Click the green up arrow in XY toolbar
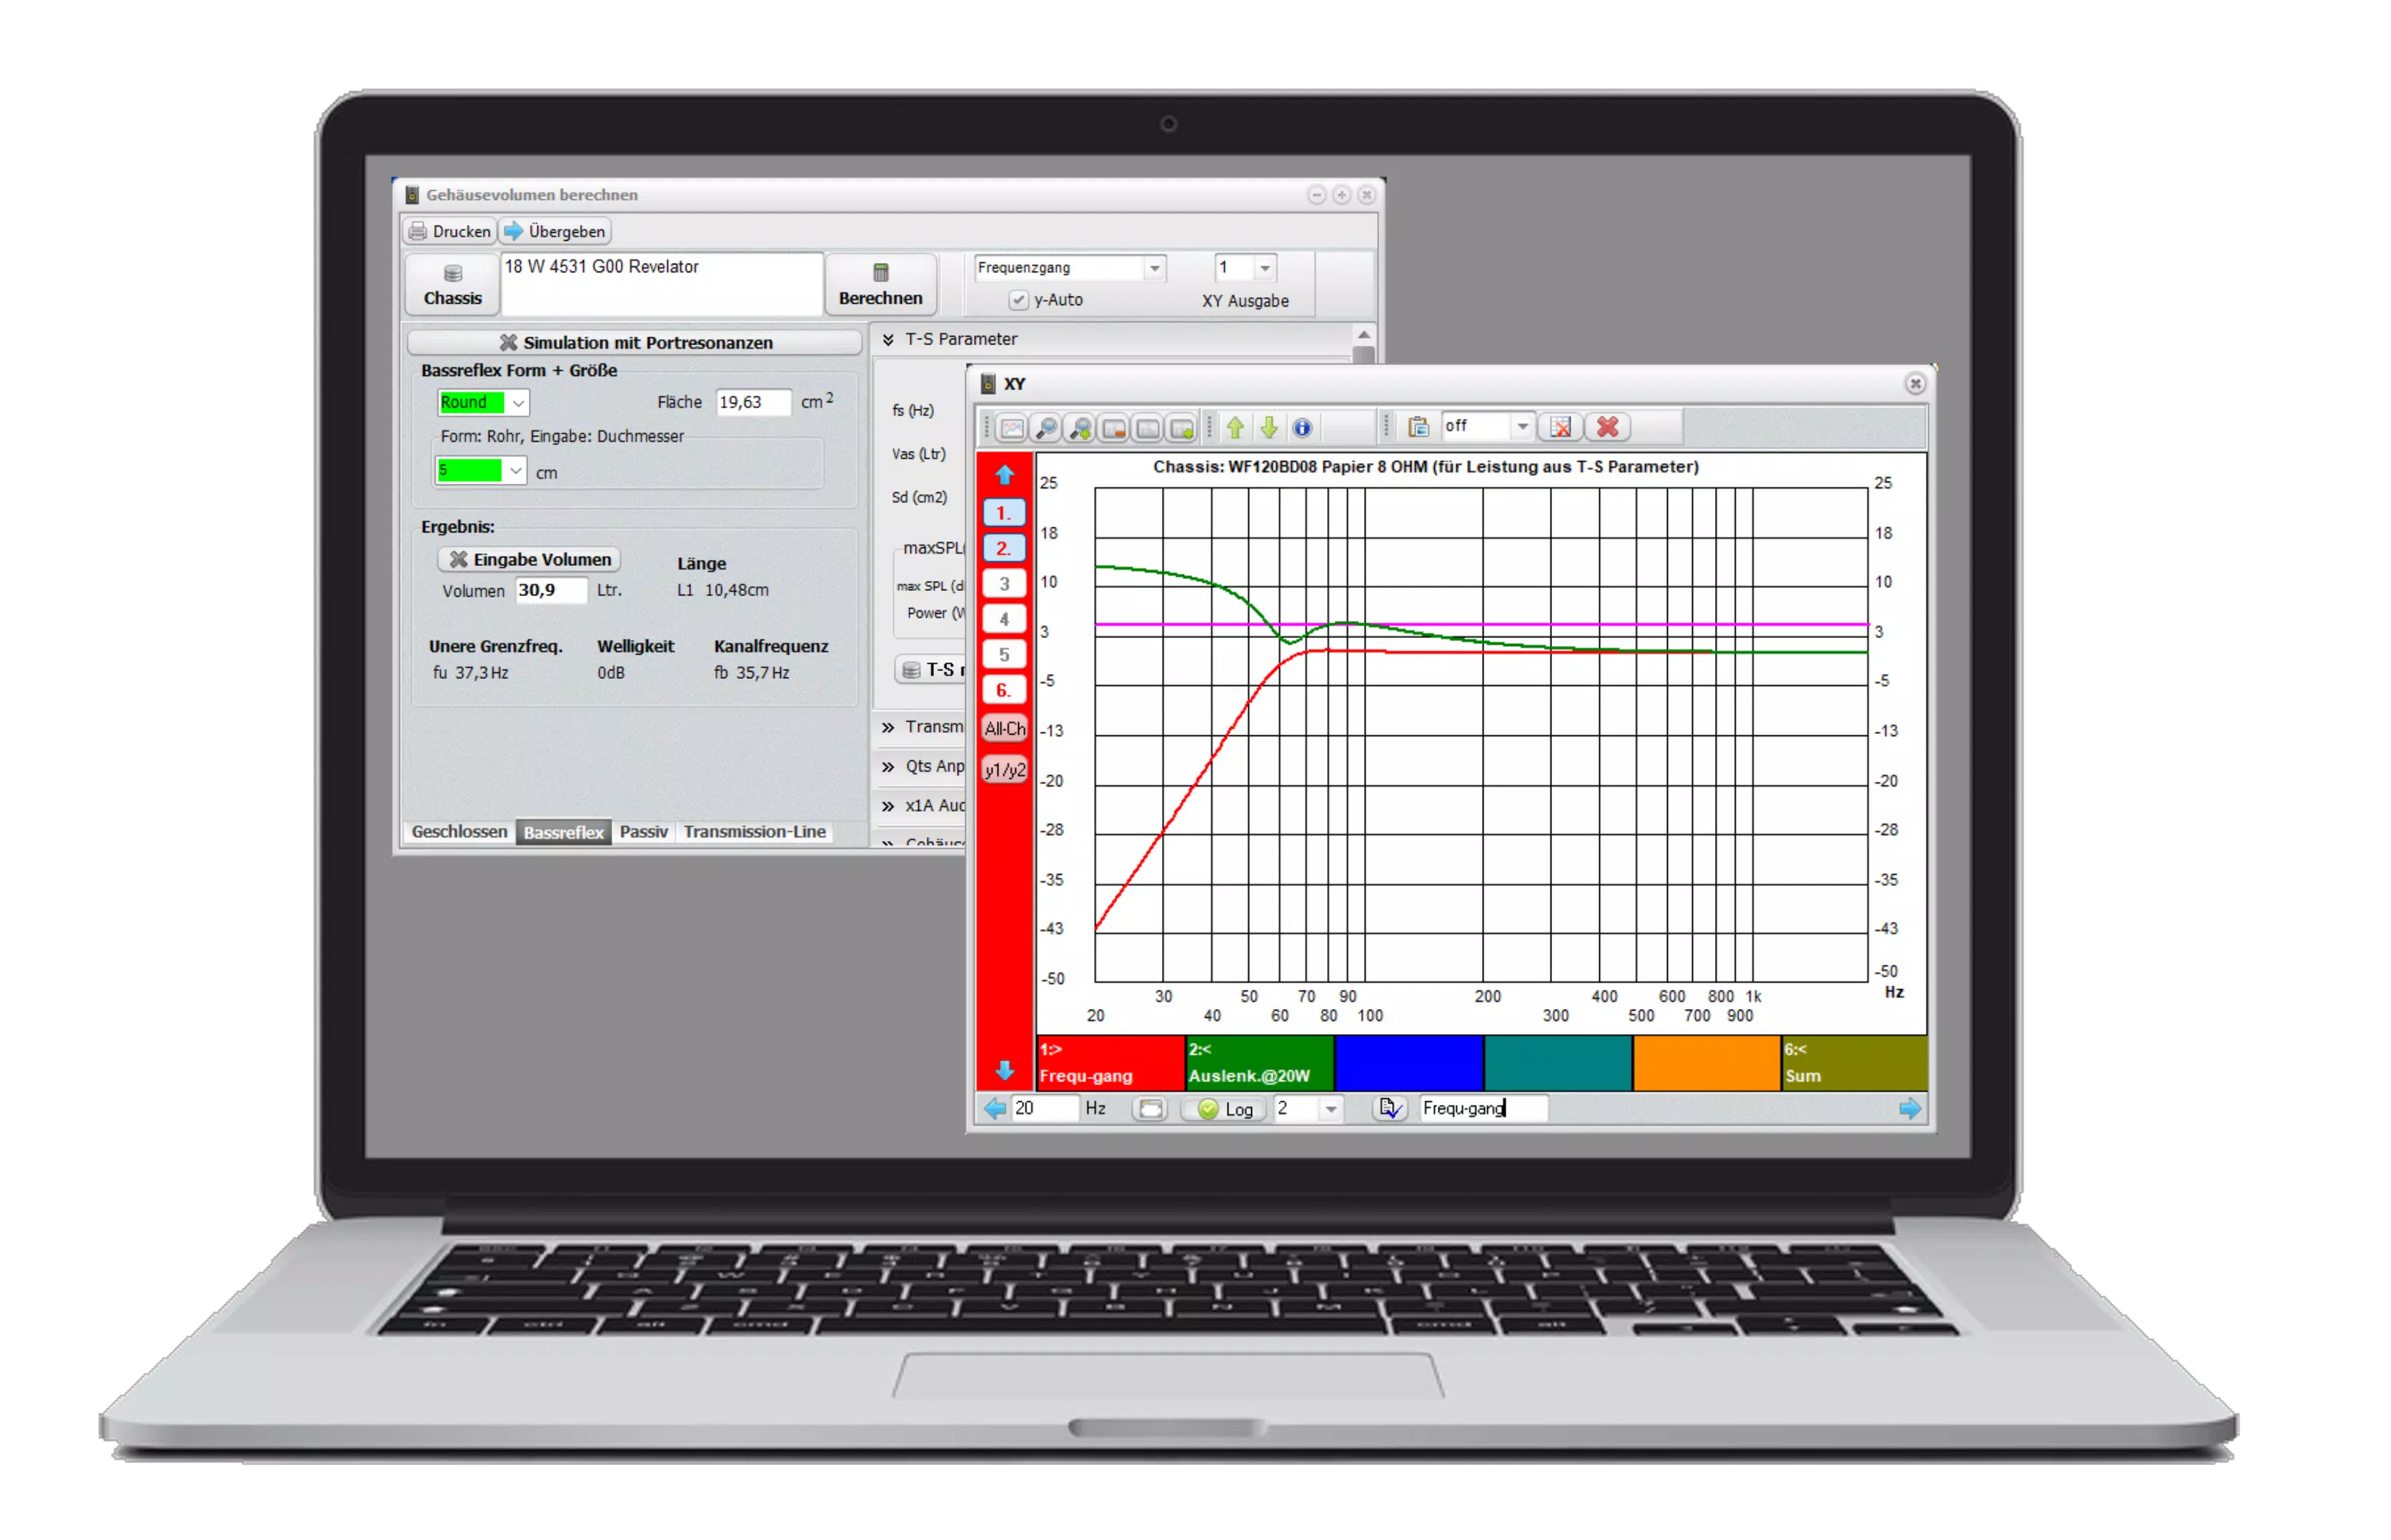This screenshot has height=1540, width=2391. pos(1236,428)
